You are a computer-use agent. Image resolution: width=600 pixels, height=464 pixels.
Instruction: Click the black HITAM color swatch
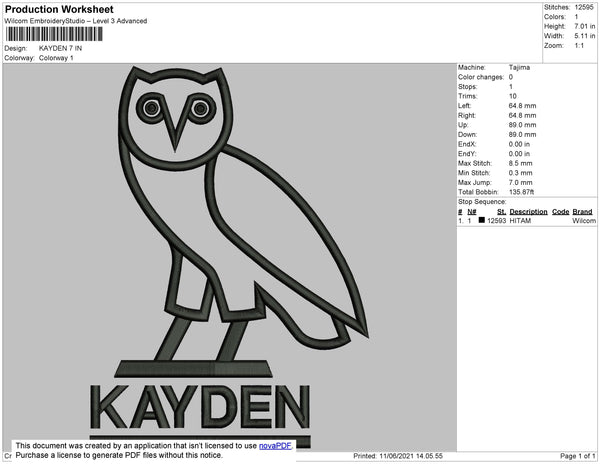(x=481, y=220)
